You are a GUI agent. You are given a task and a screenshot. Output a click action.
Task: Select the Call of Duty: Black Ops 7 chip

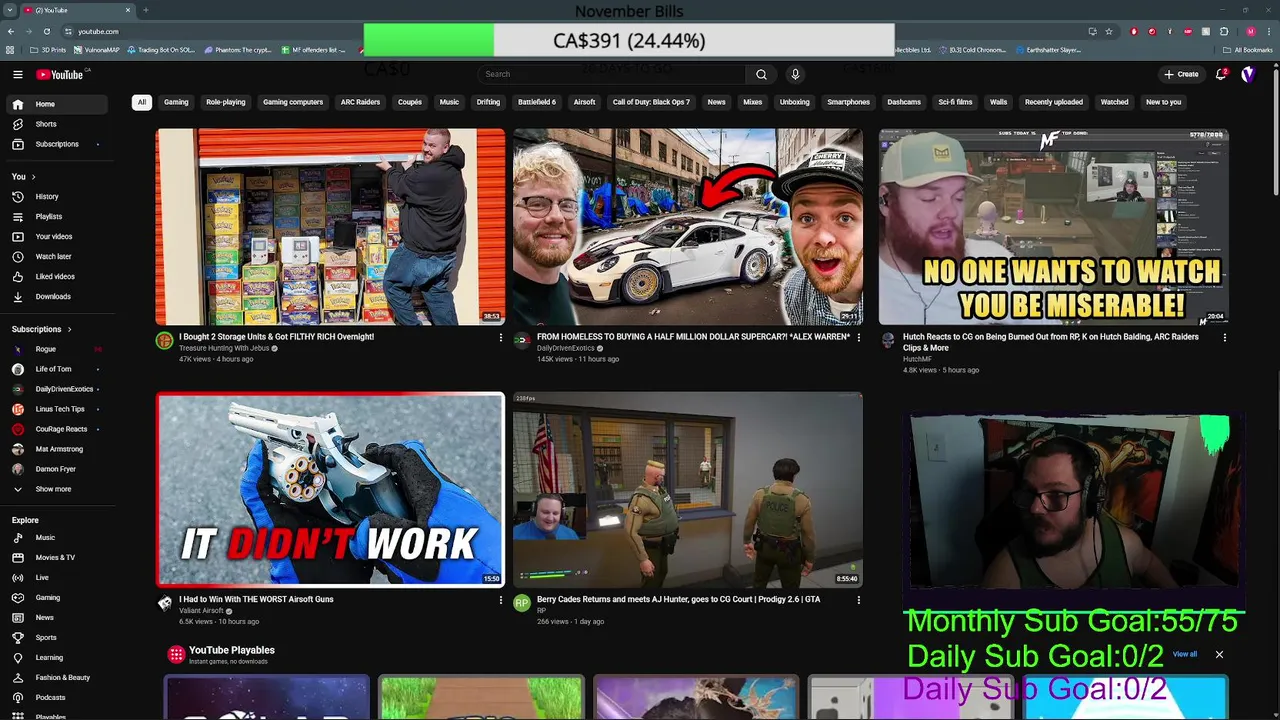651,102
